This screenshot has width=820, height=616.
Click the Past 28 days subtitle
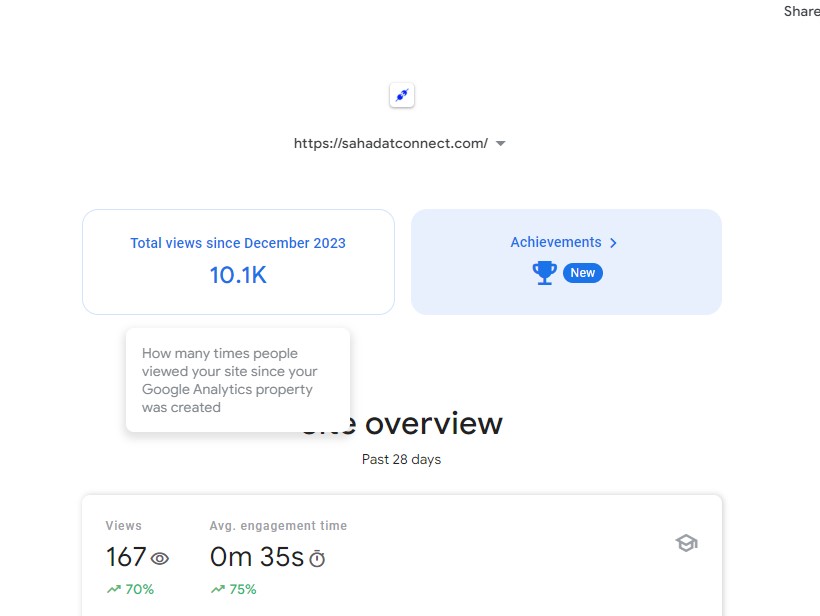[402, 459]
